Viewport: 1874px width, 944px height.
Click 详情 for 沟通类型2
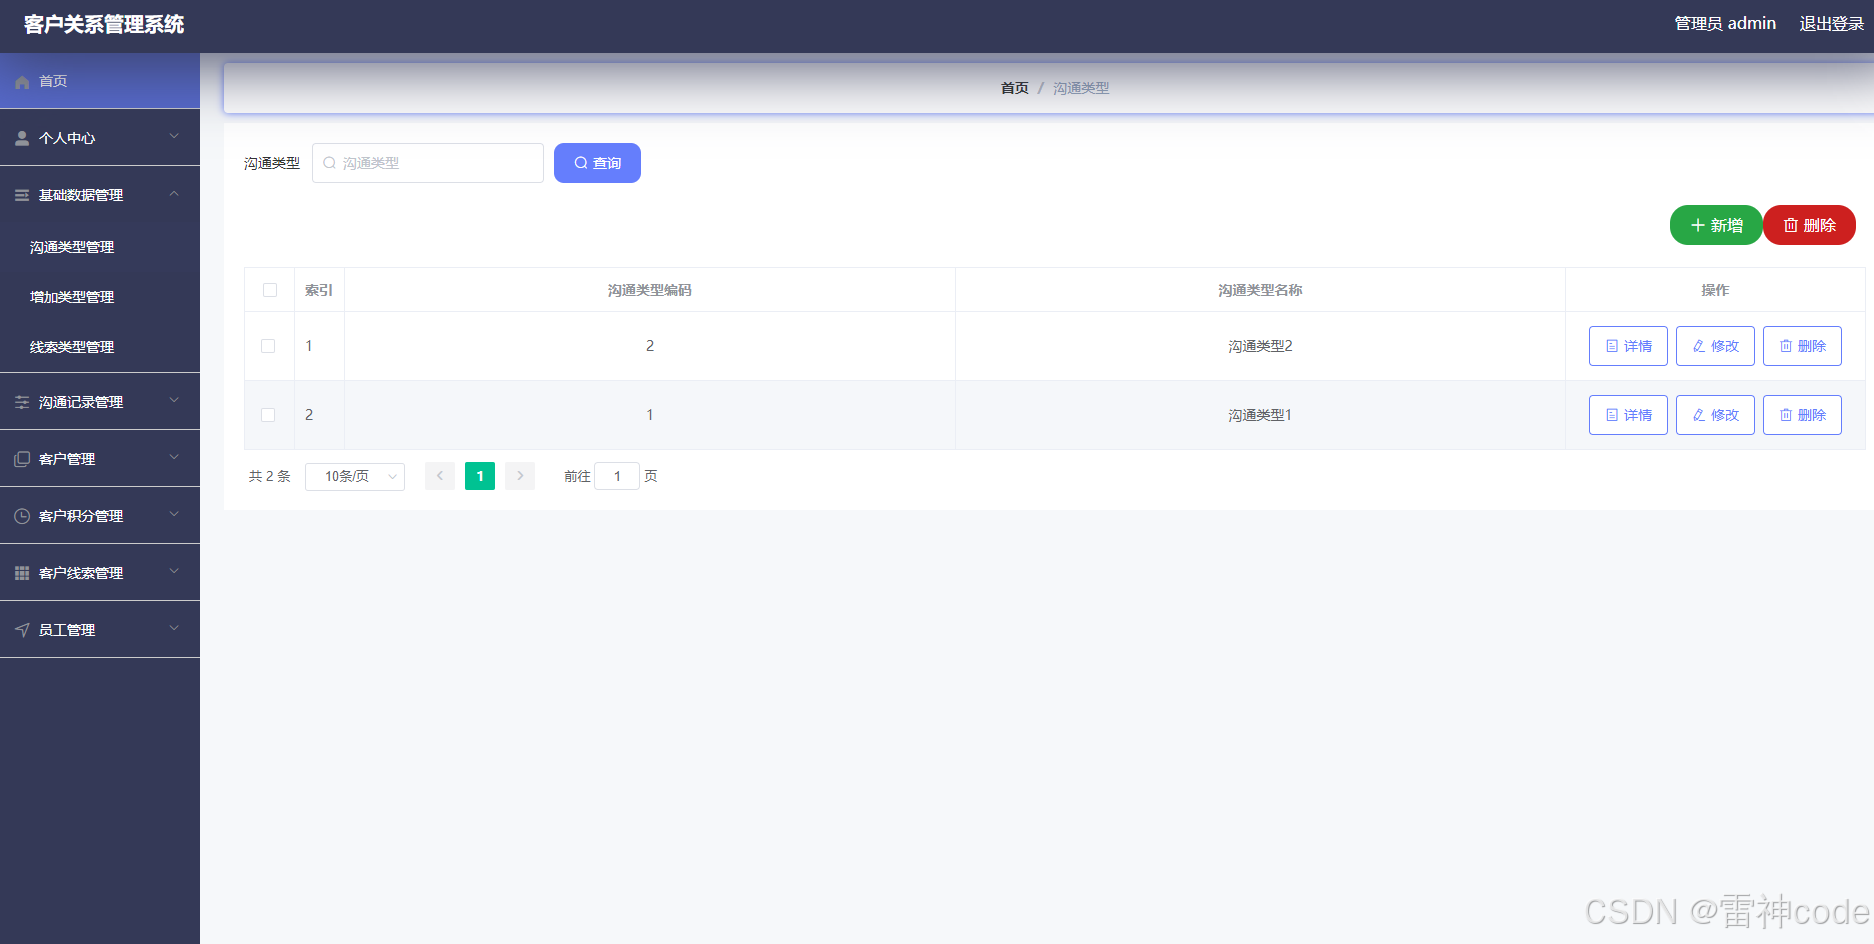click(x=1627, y=345)
